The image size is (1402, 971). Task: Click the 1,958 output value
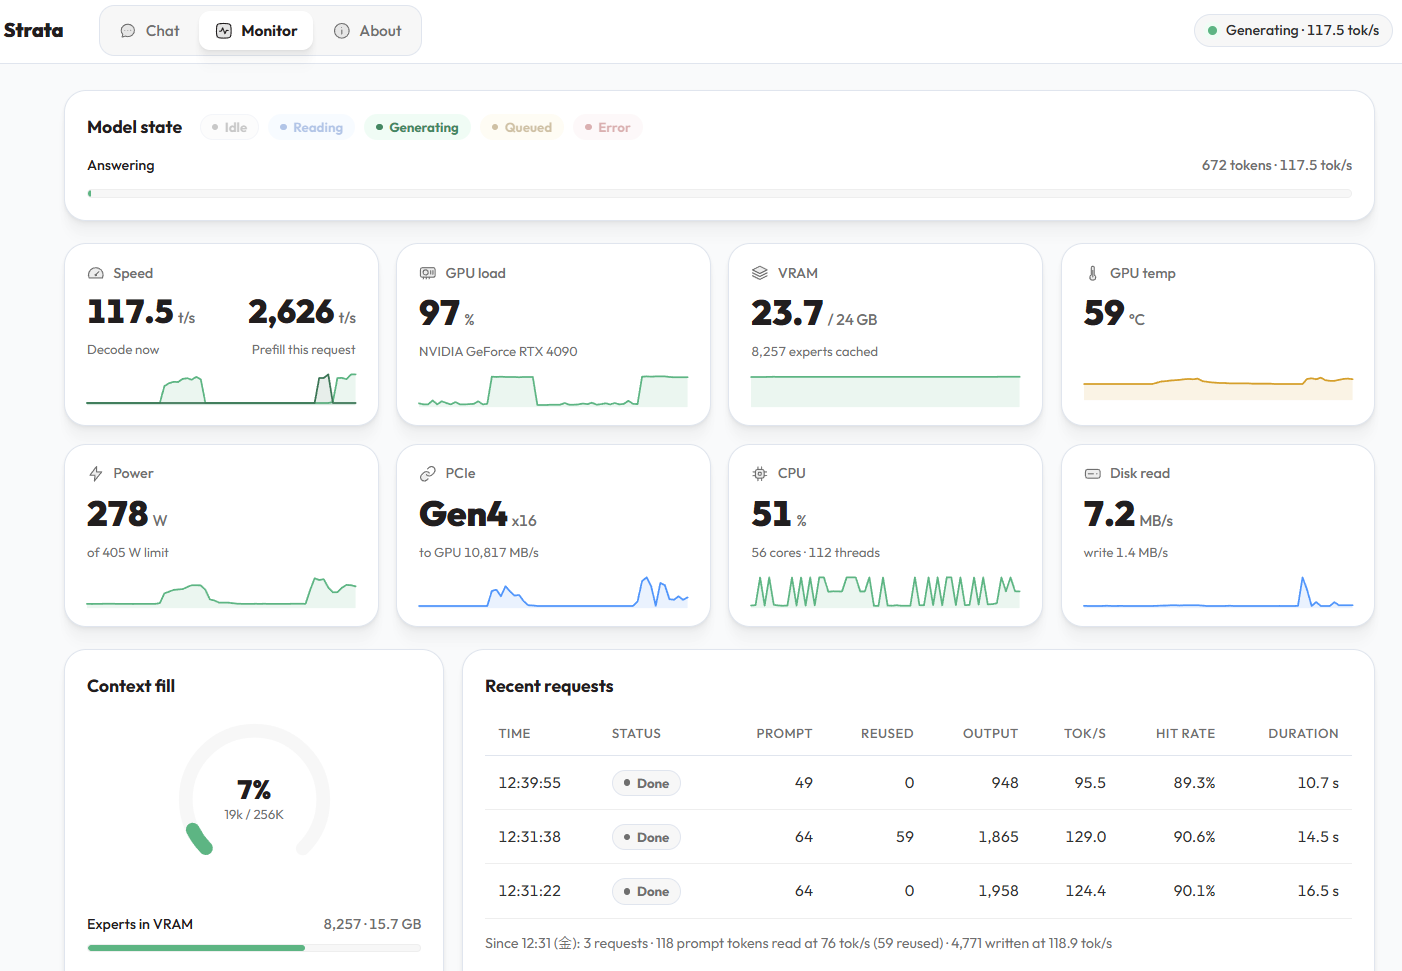point(998,891)
